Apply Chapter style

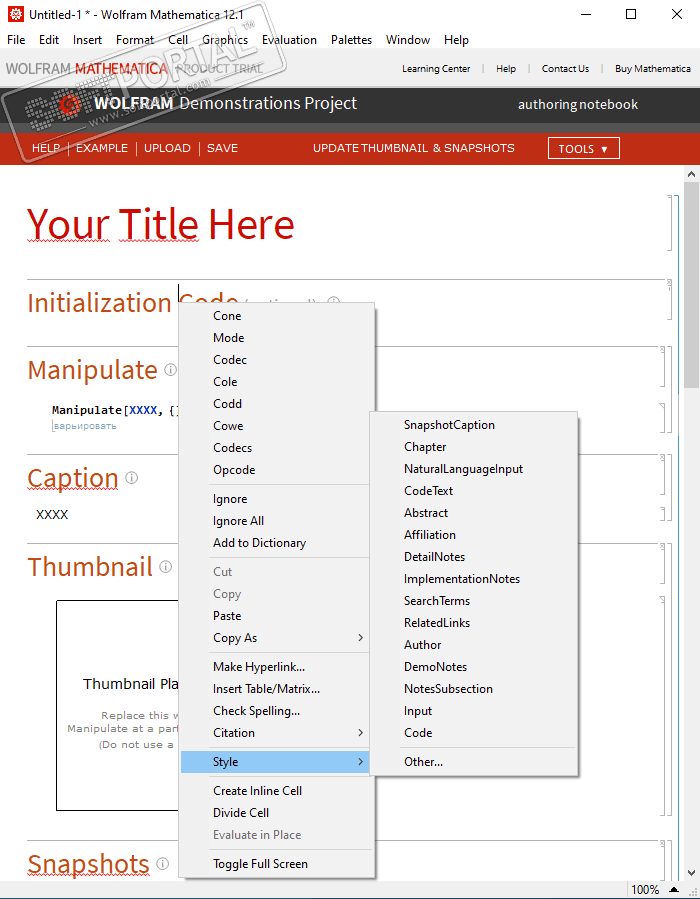click(474, 447)
